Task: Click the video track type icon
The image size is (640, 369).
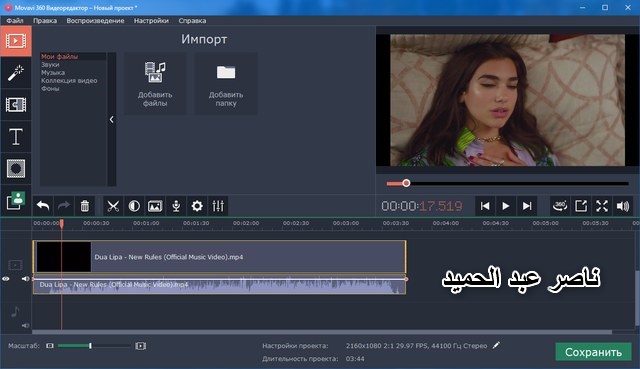Action: (x=15, y=265)
